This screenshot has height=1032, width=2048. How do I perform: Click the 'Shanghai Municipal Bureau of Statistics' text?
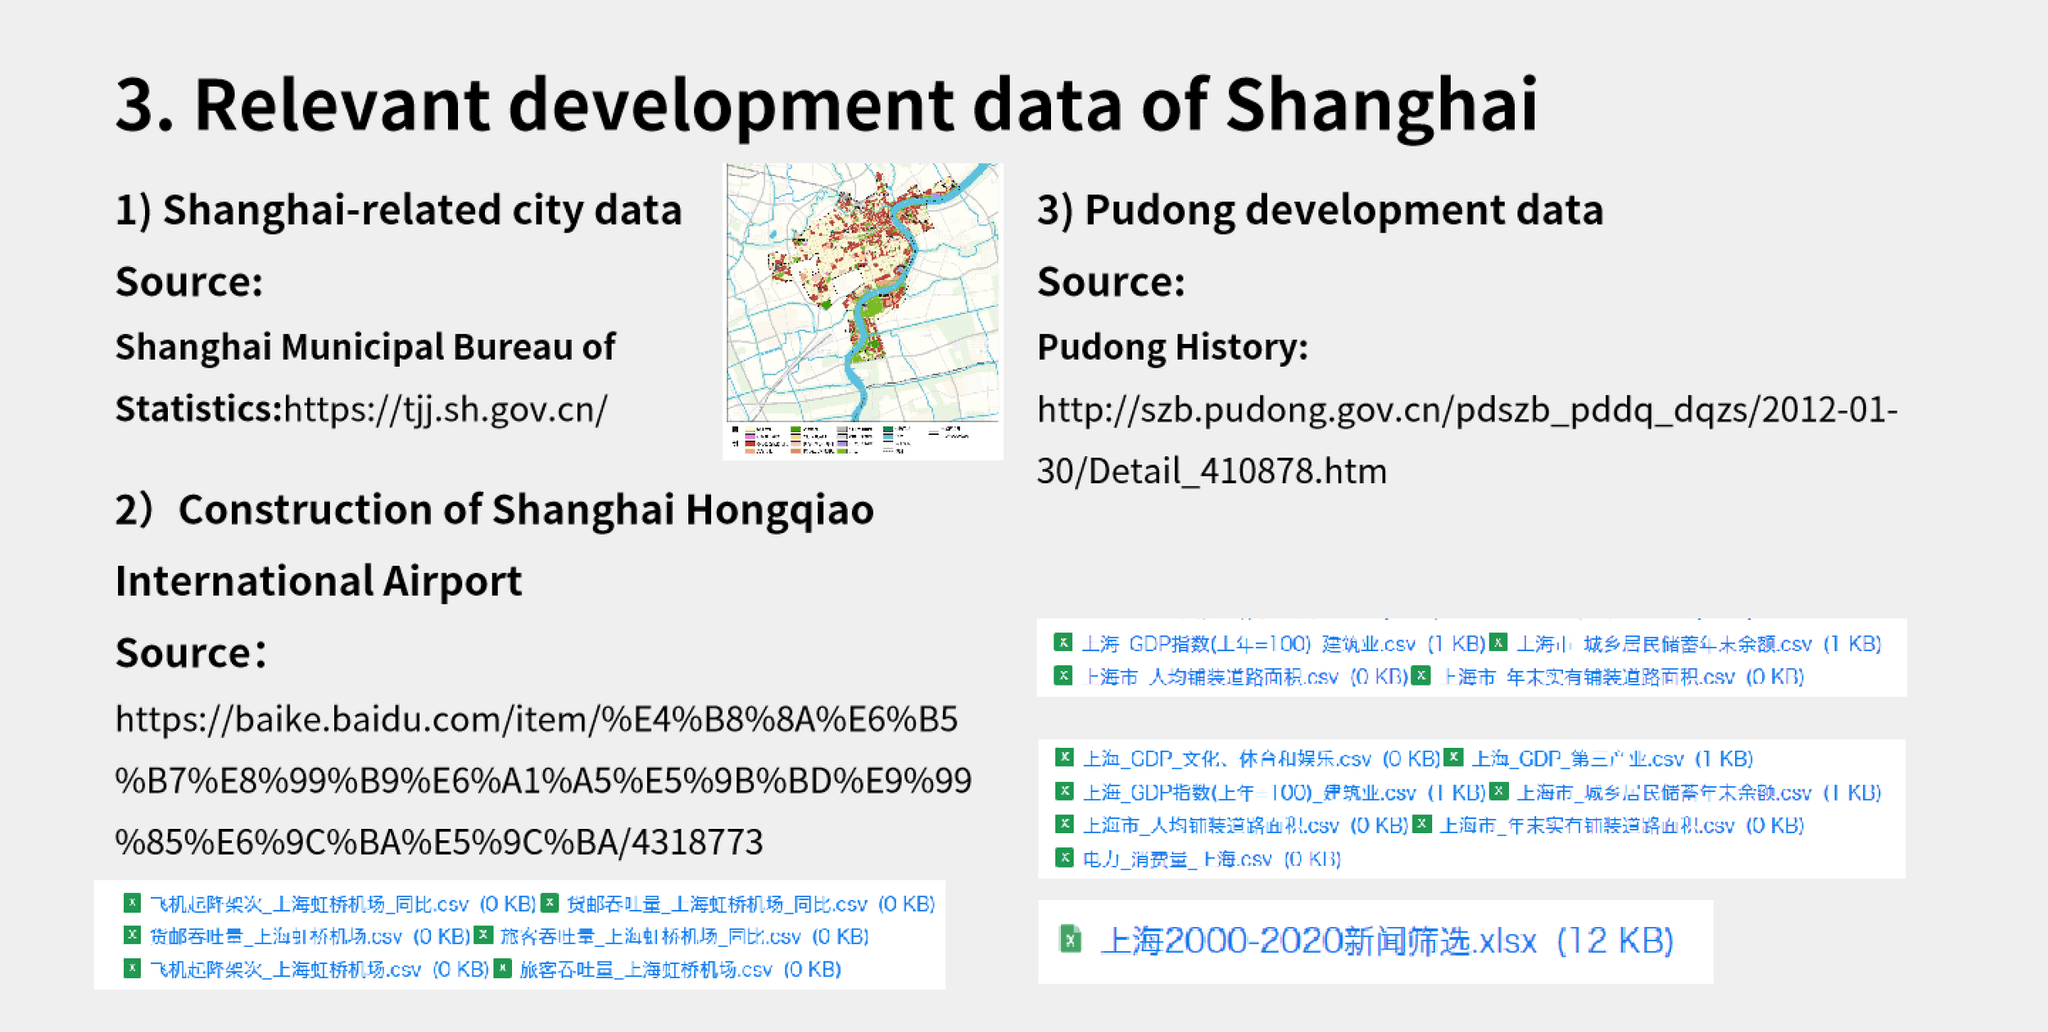coord(365,378)
